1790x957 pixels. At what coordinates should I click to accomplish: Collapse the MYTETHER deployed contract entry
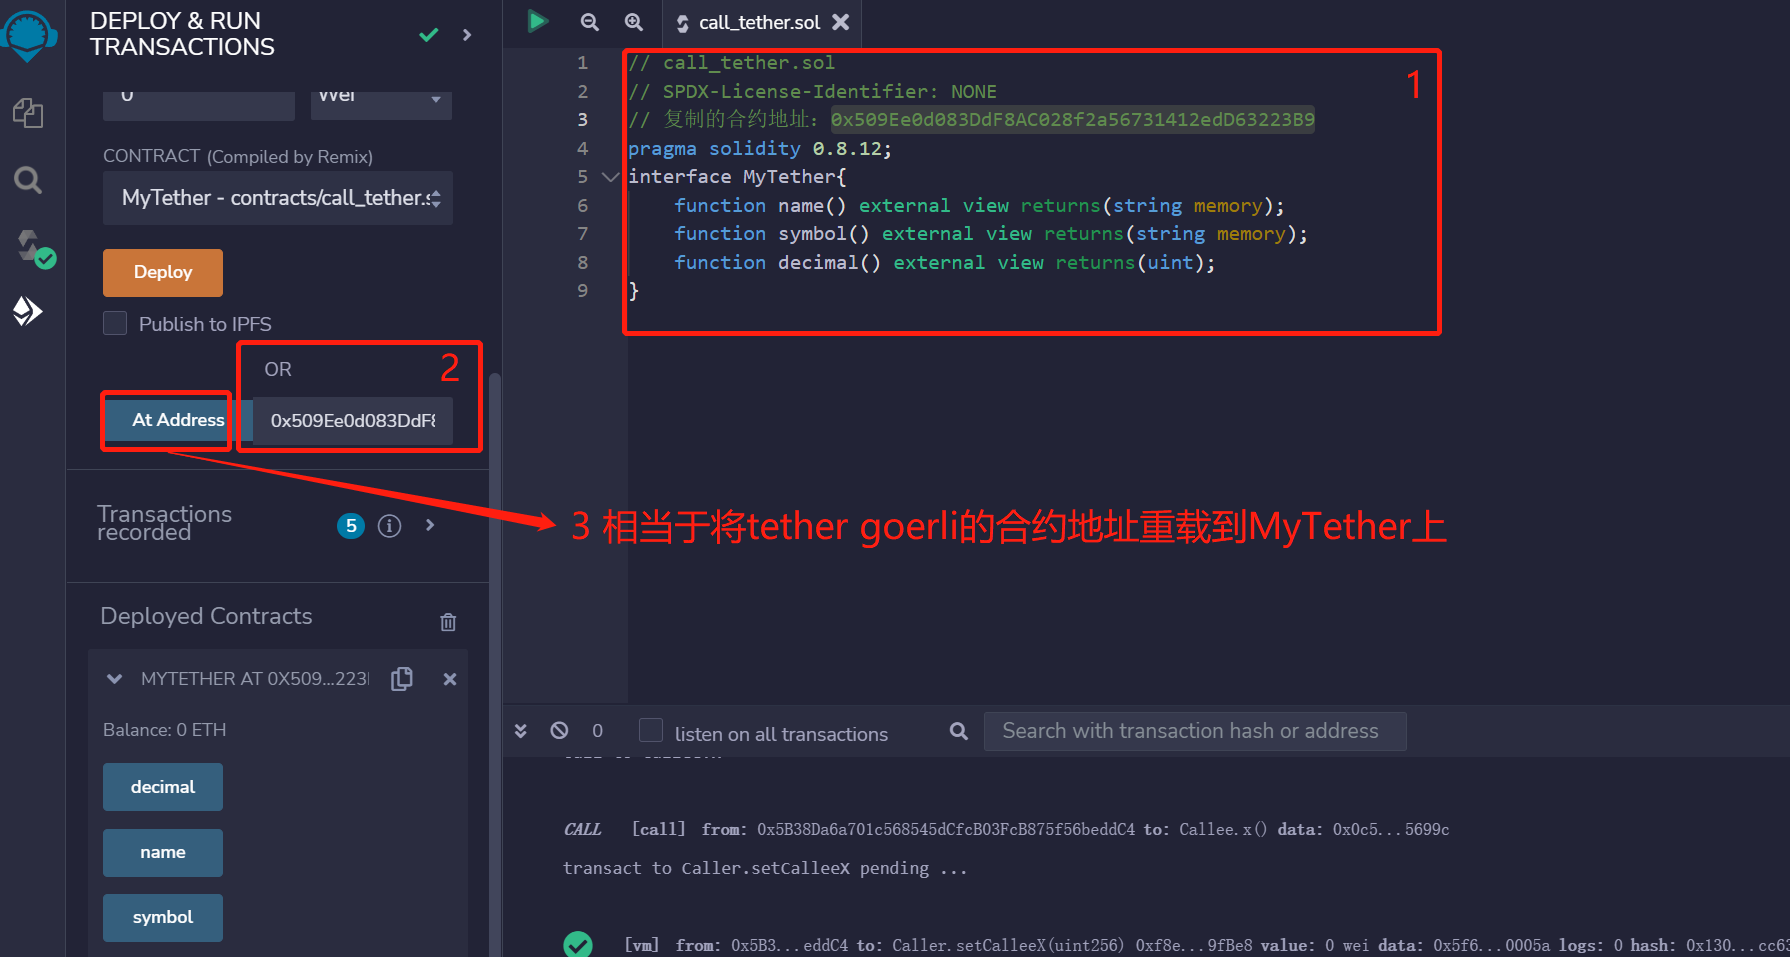pyautogui.click(x=115, y=679)
